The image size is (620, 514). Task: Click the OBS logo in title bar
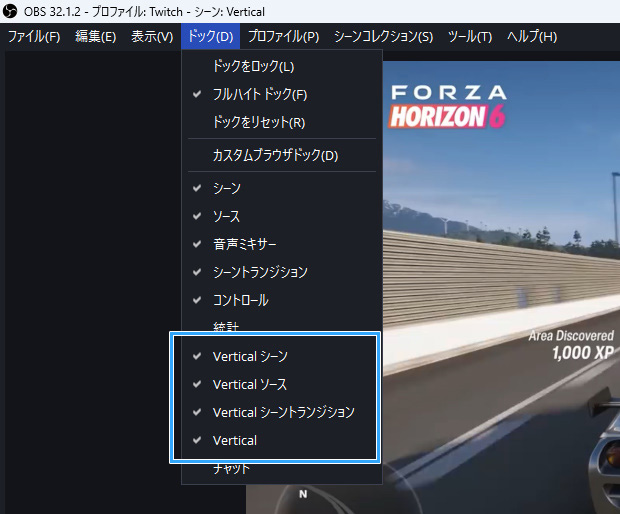(10, 11)
